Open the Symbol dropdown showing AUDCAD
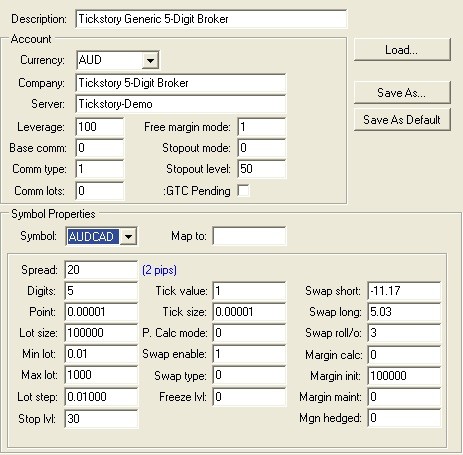The image size is (463, 455). click(101, 236)
